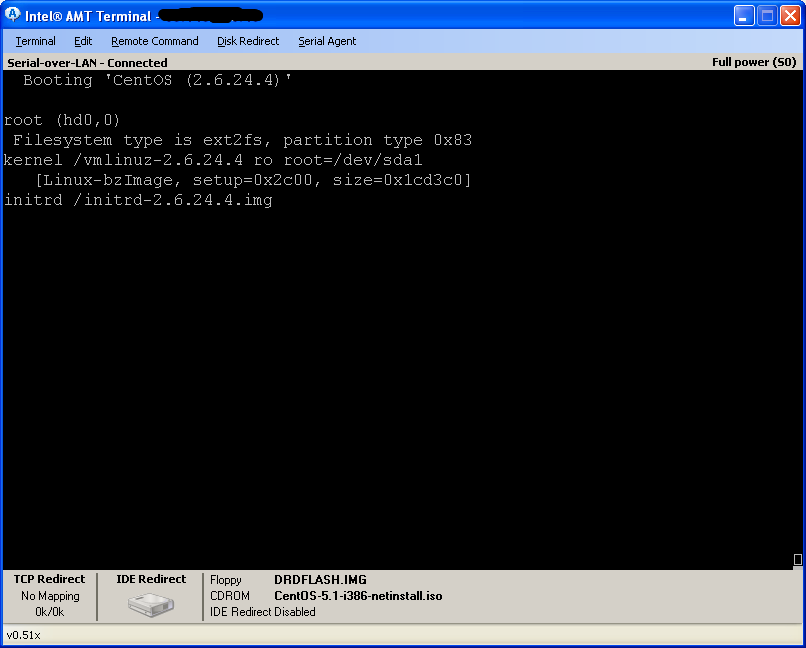The height and width of the screenshot is (648, 806).
Task: Open the Terminal menu
Action: click(x=35, y=41)
